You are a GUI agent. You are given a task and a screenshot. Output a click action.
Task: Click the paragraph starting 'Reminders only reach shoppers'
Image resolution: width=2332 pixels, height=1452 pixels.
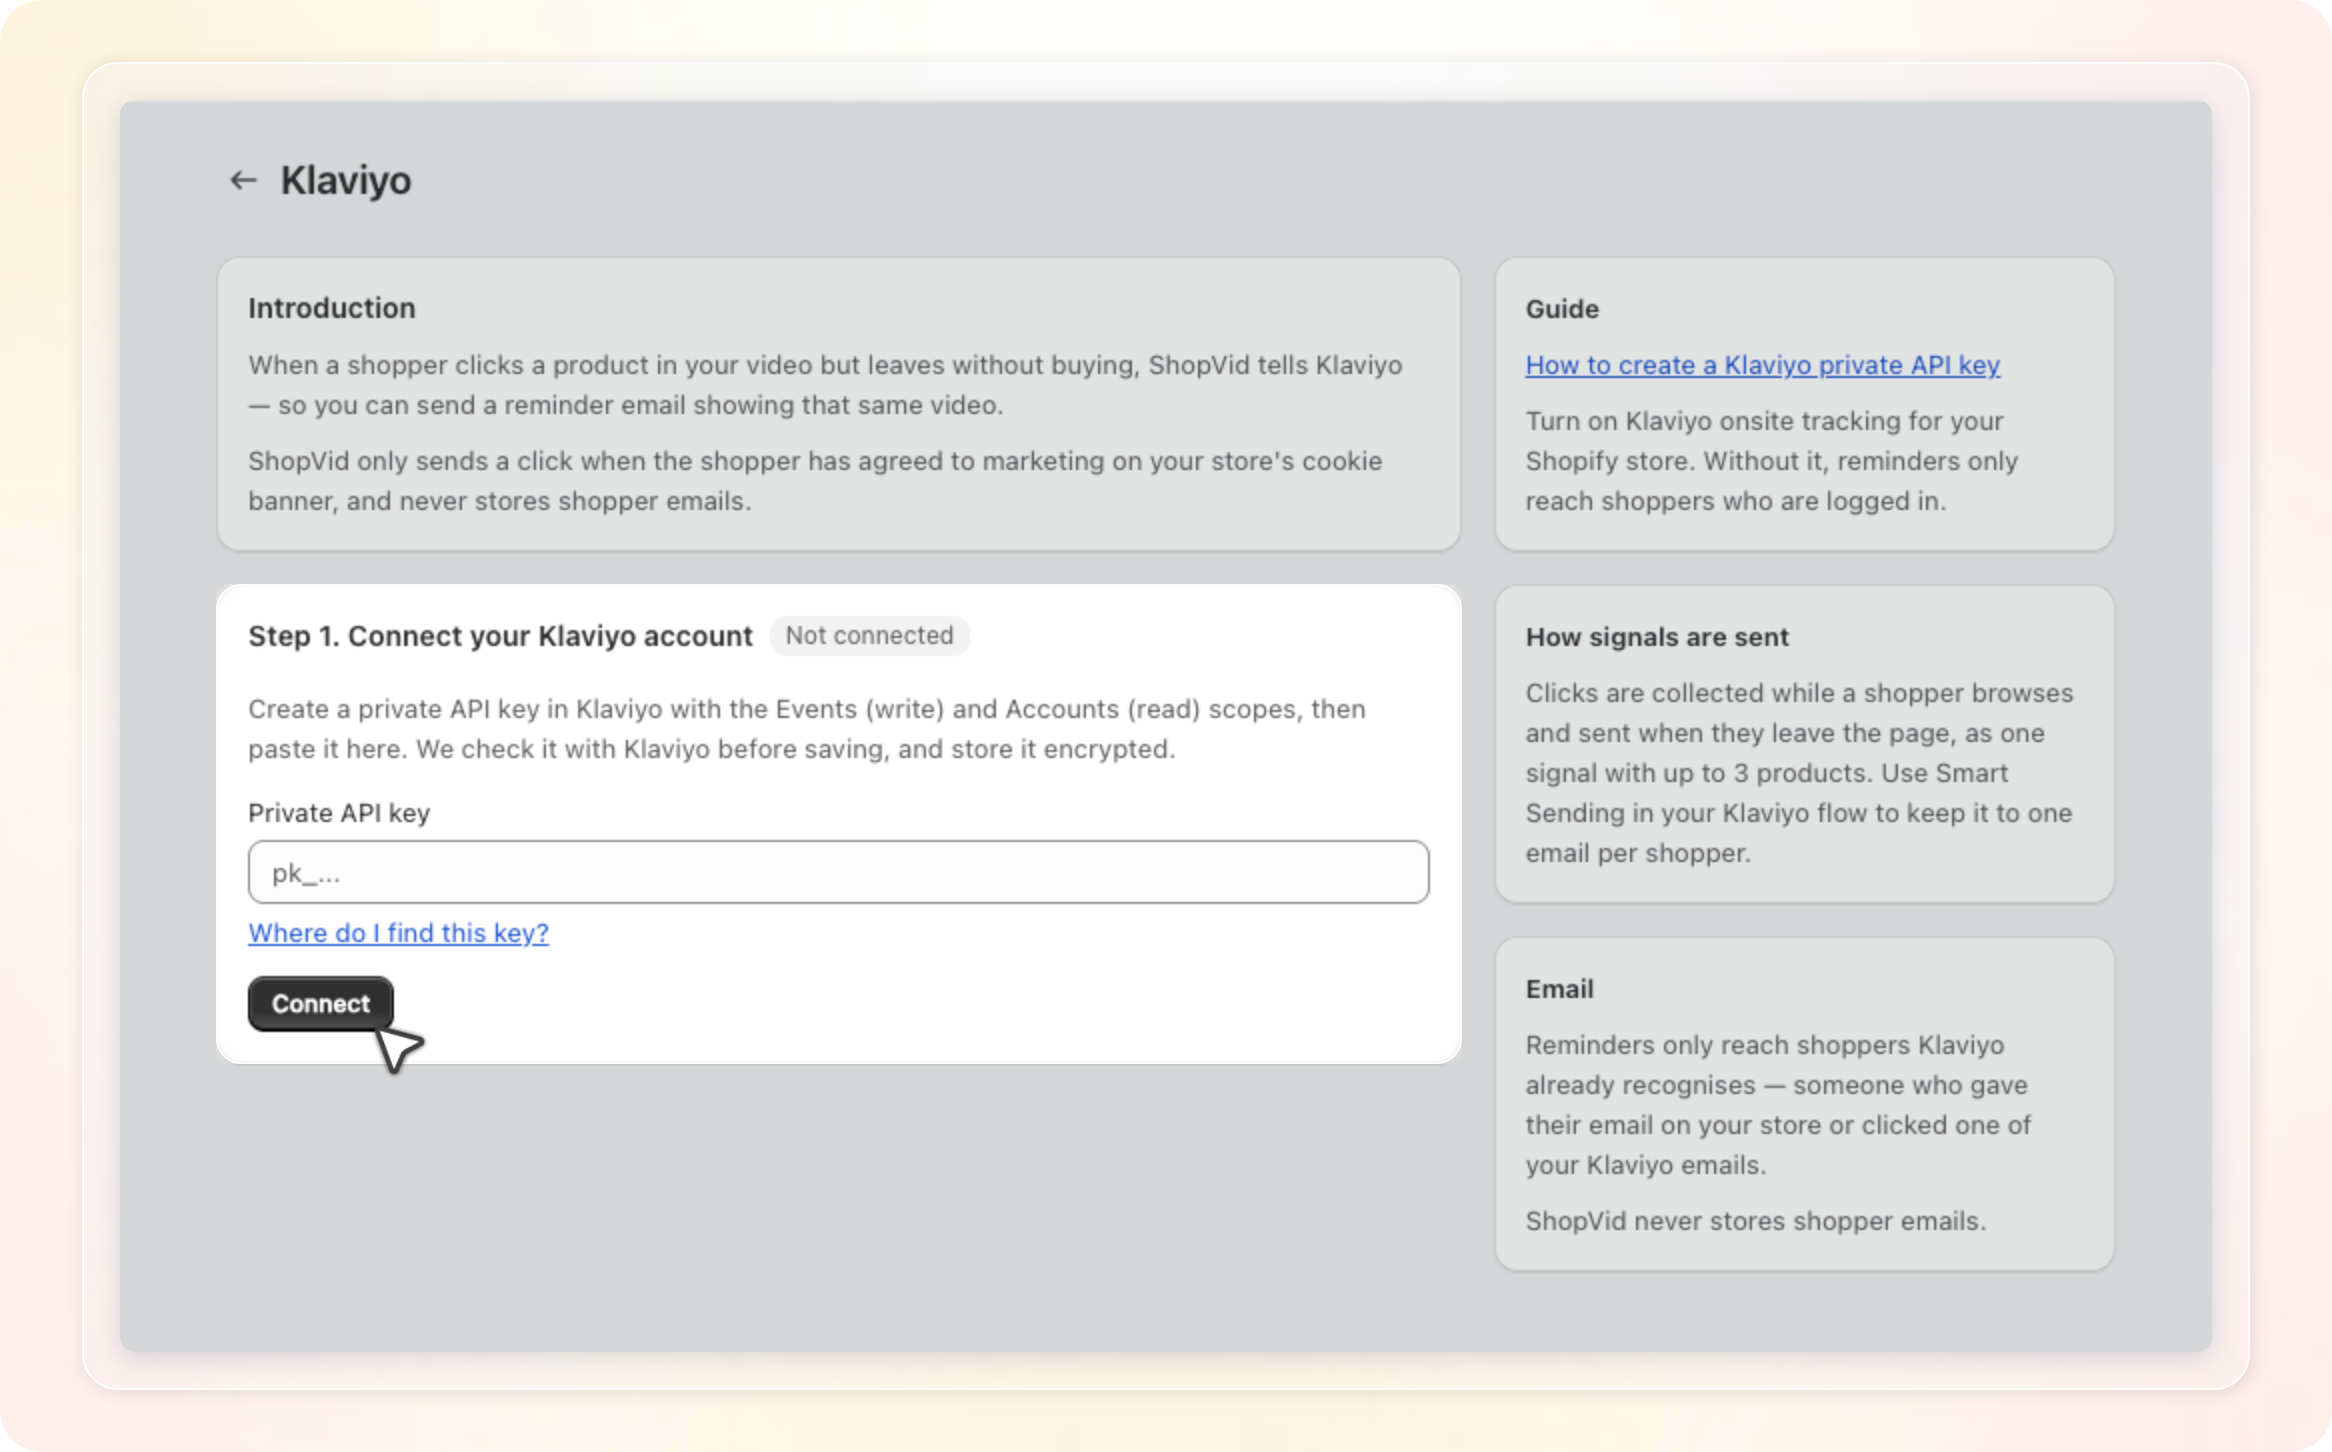pyautogui.click(x=1778, y=1105)
